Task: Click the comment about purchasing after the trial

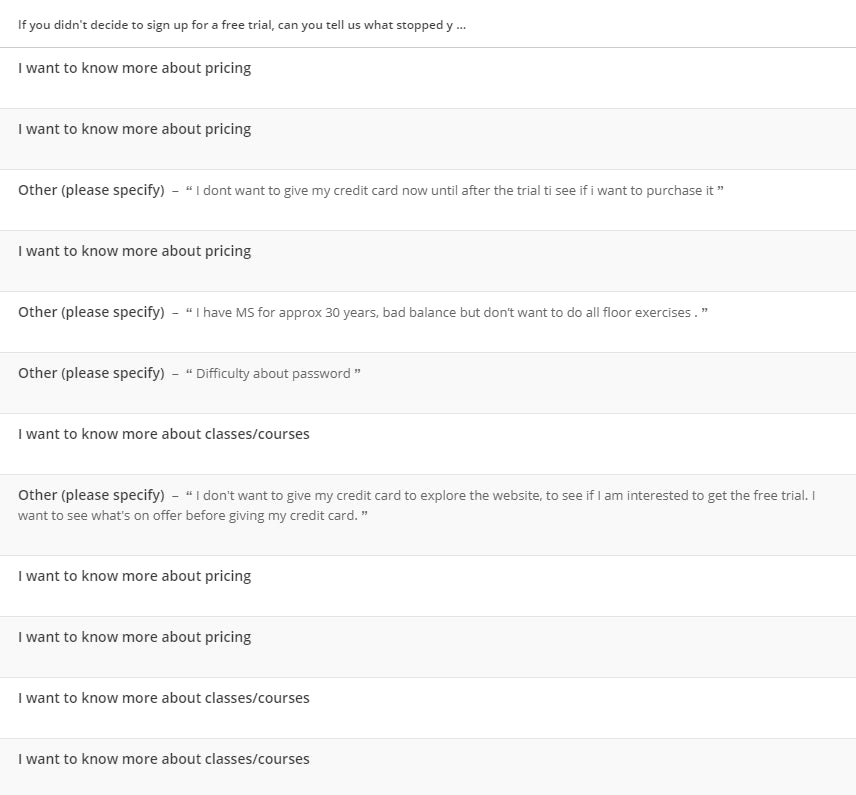Action: click(455, 190)
